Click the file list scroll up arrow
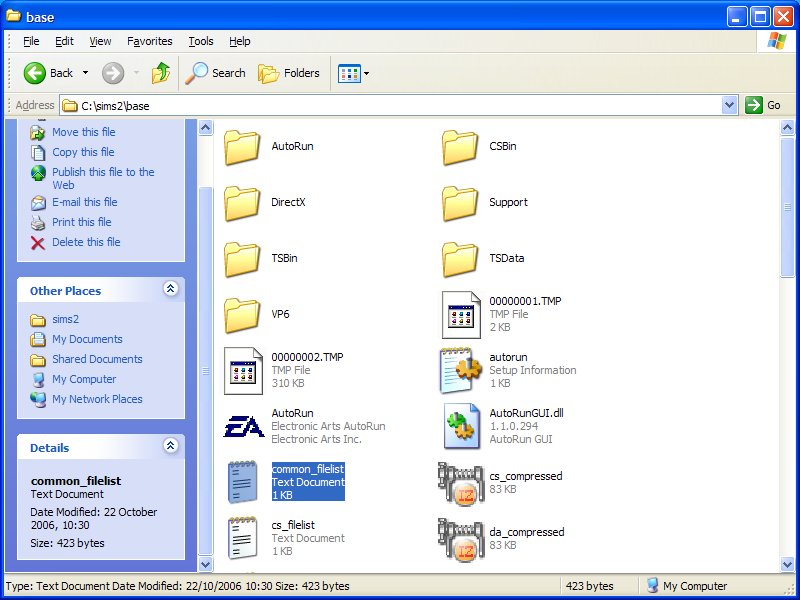Screen dimensions: 800x600 coord(787,127)
